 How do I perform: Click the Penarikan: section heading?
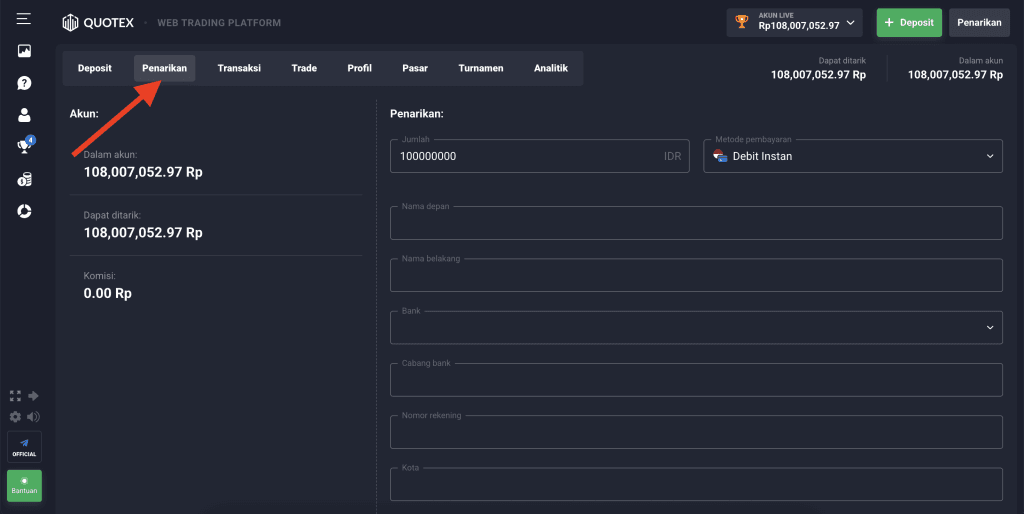[417, 114]
